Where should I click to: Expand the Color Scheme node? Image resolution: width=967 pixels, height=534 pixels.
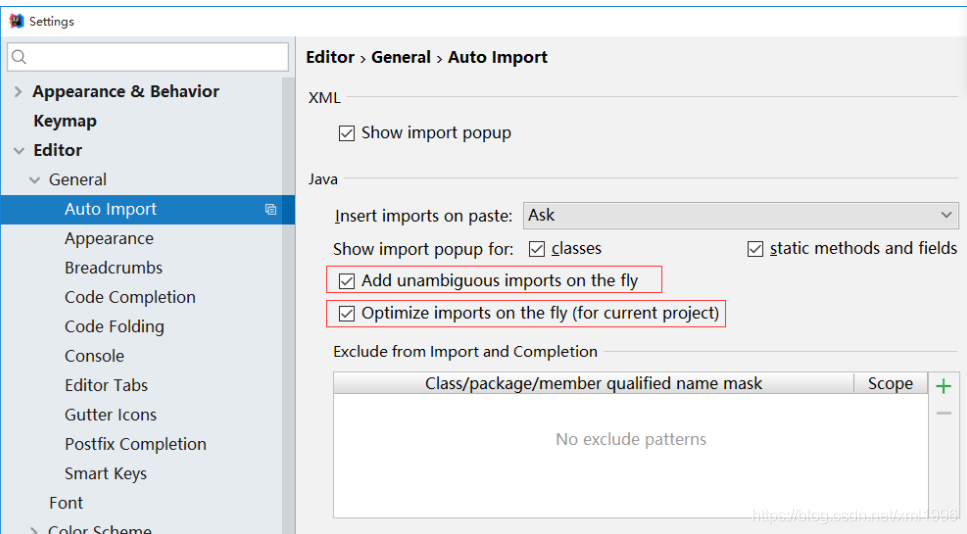click(x=34, y=530)
